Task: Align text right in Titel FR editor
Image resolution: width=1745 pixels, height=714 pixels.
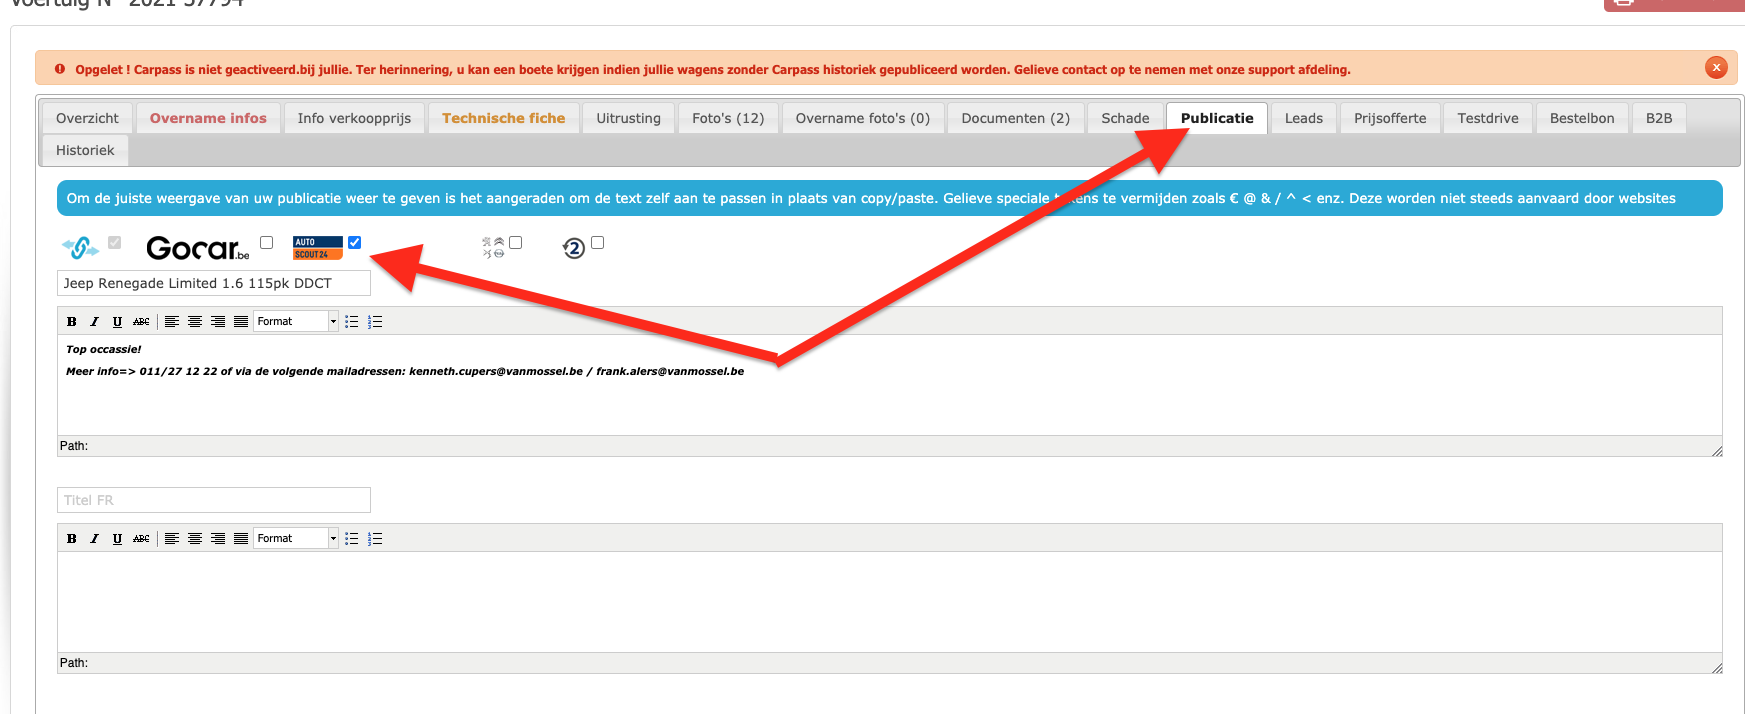Action: [x=218, y=538]
